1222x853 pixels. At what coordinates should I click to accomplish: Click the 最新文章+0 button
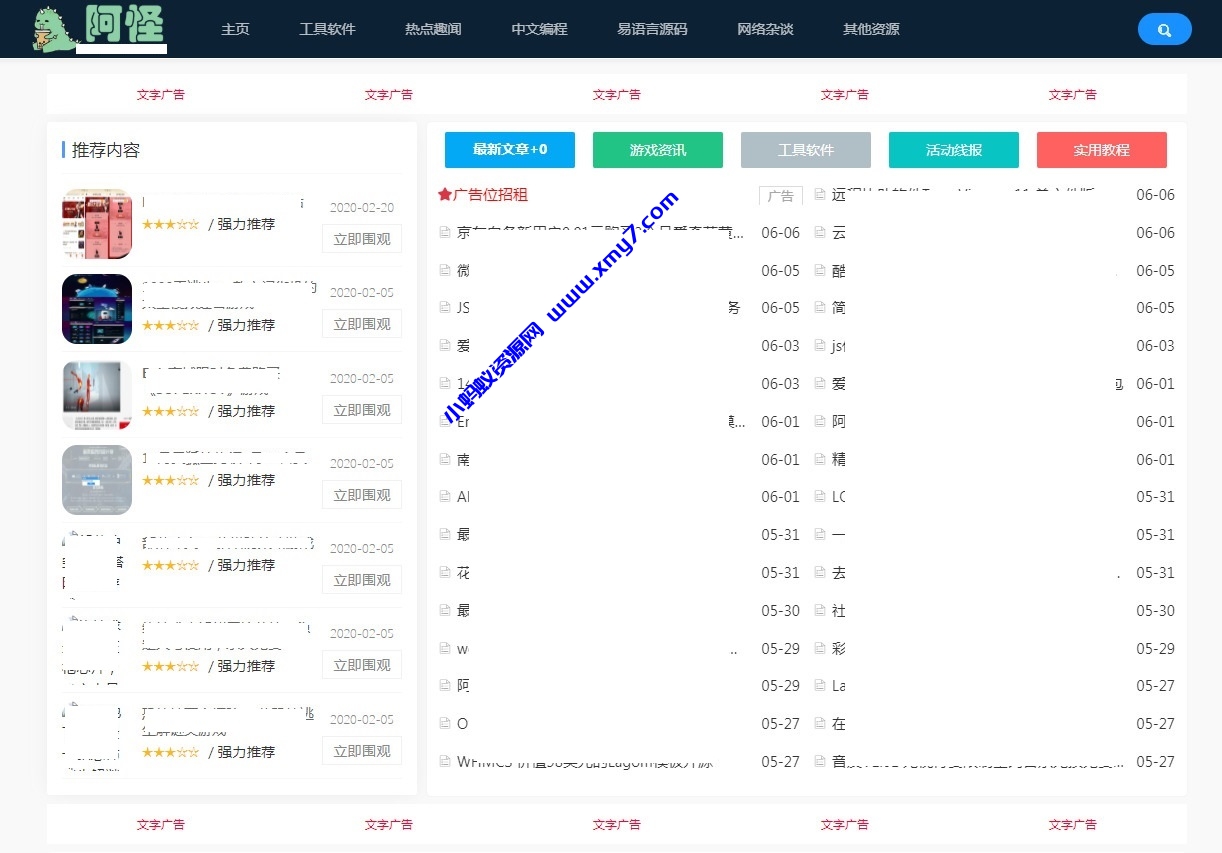tap(510, 149)
